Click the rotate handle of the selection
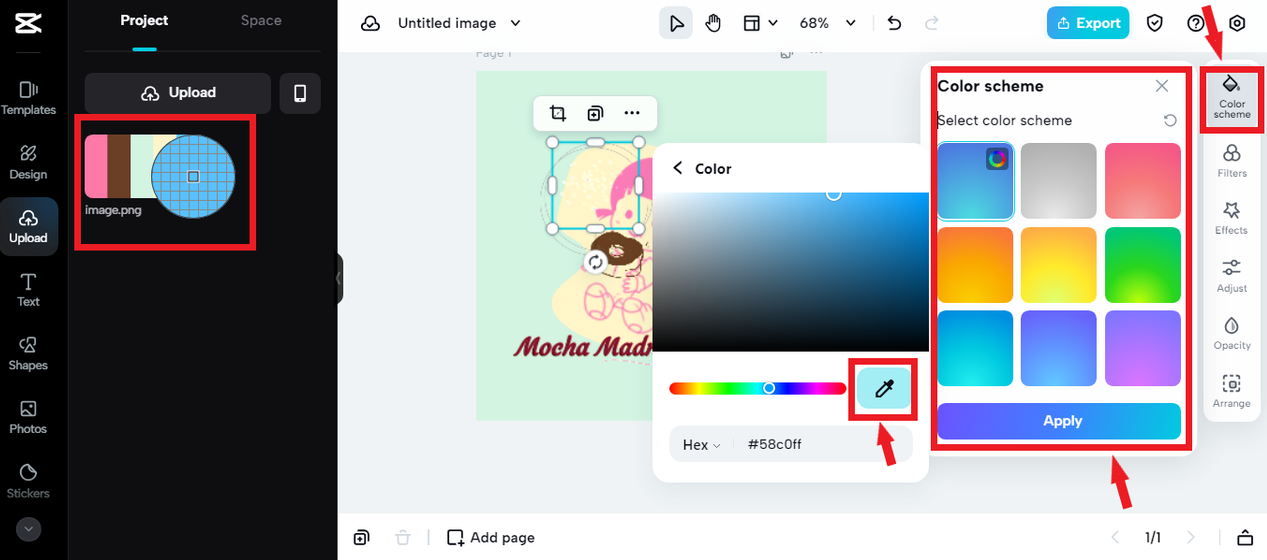This screenshot has width=1267, height=560. click(595, 262)
